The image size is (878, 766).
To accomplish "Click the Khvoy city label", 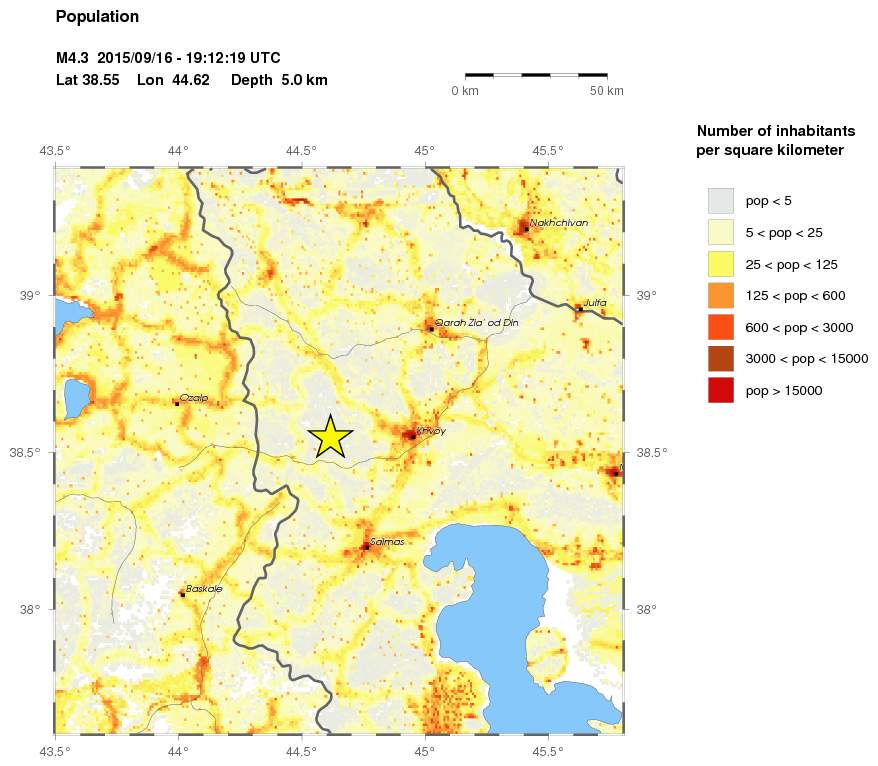I will [431, 431].
